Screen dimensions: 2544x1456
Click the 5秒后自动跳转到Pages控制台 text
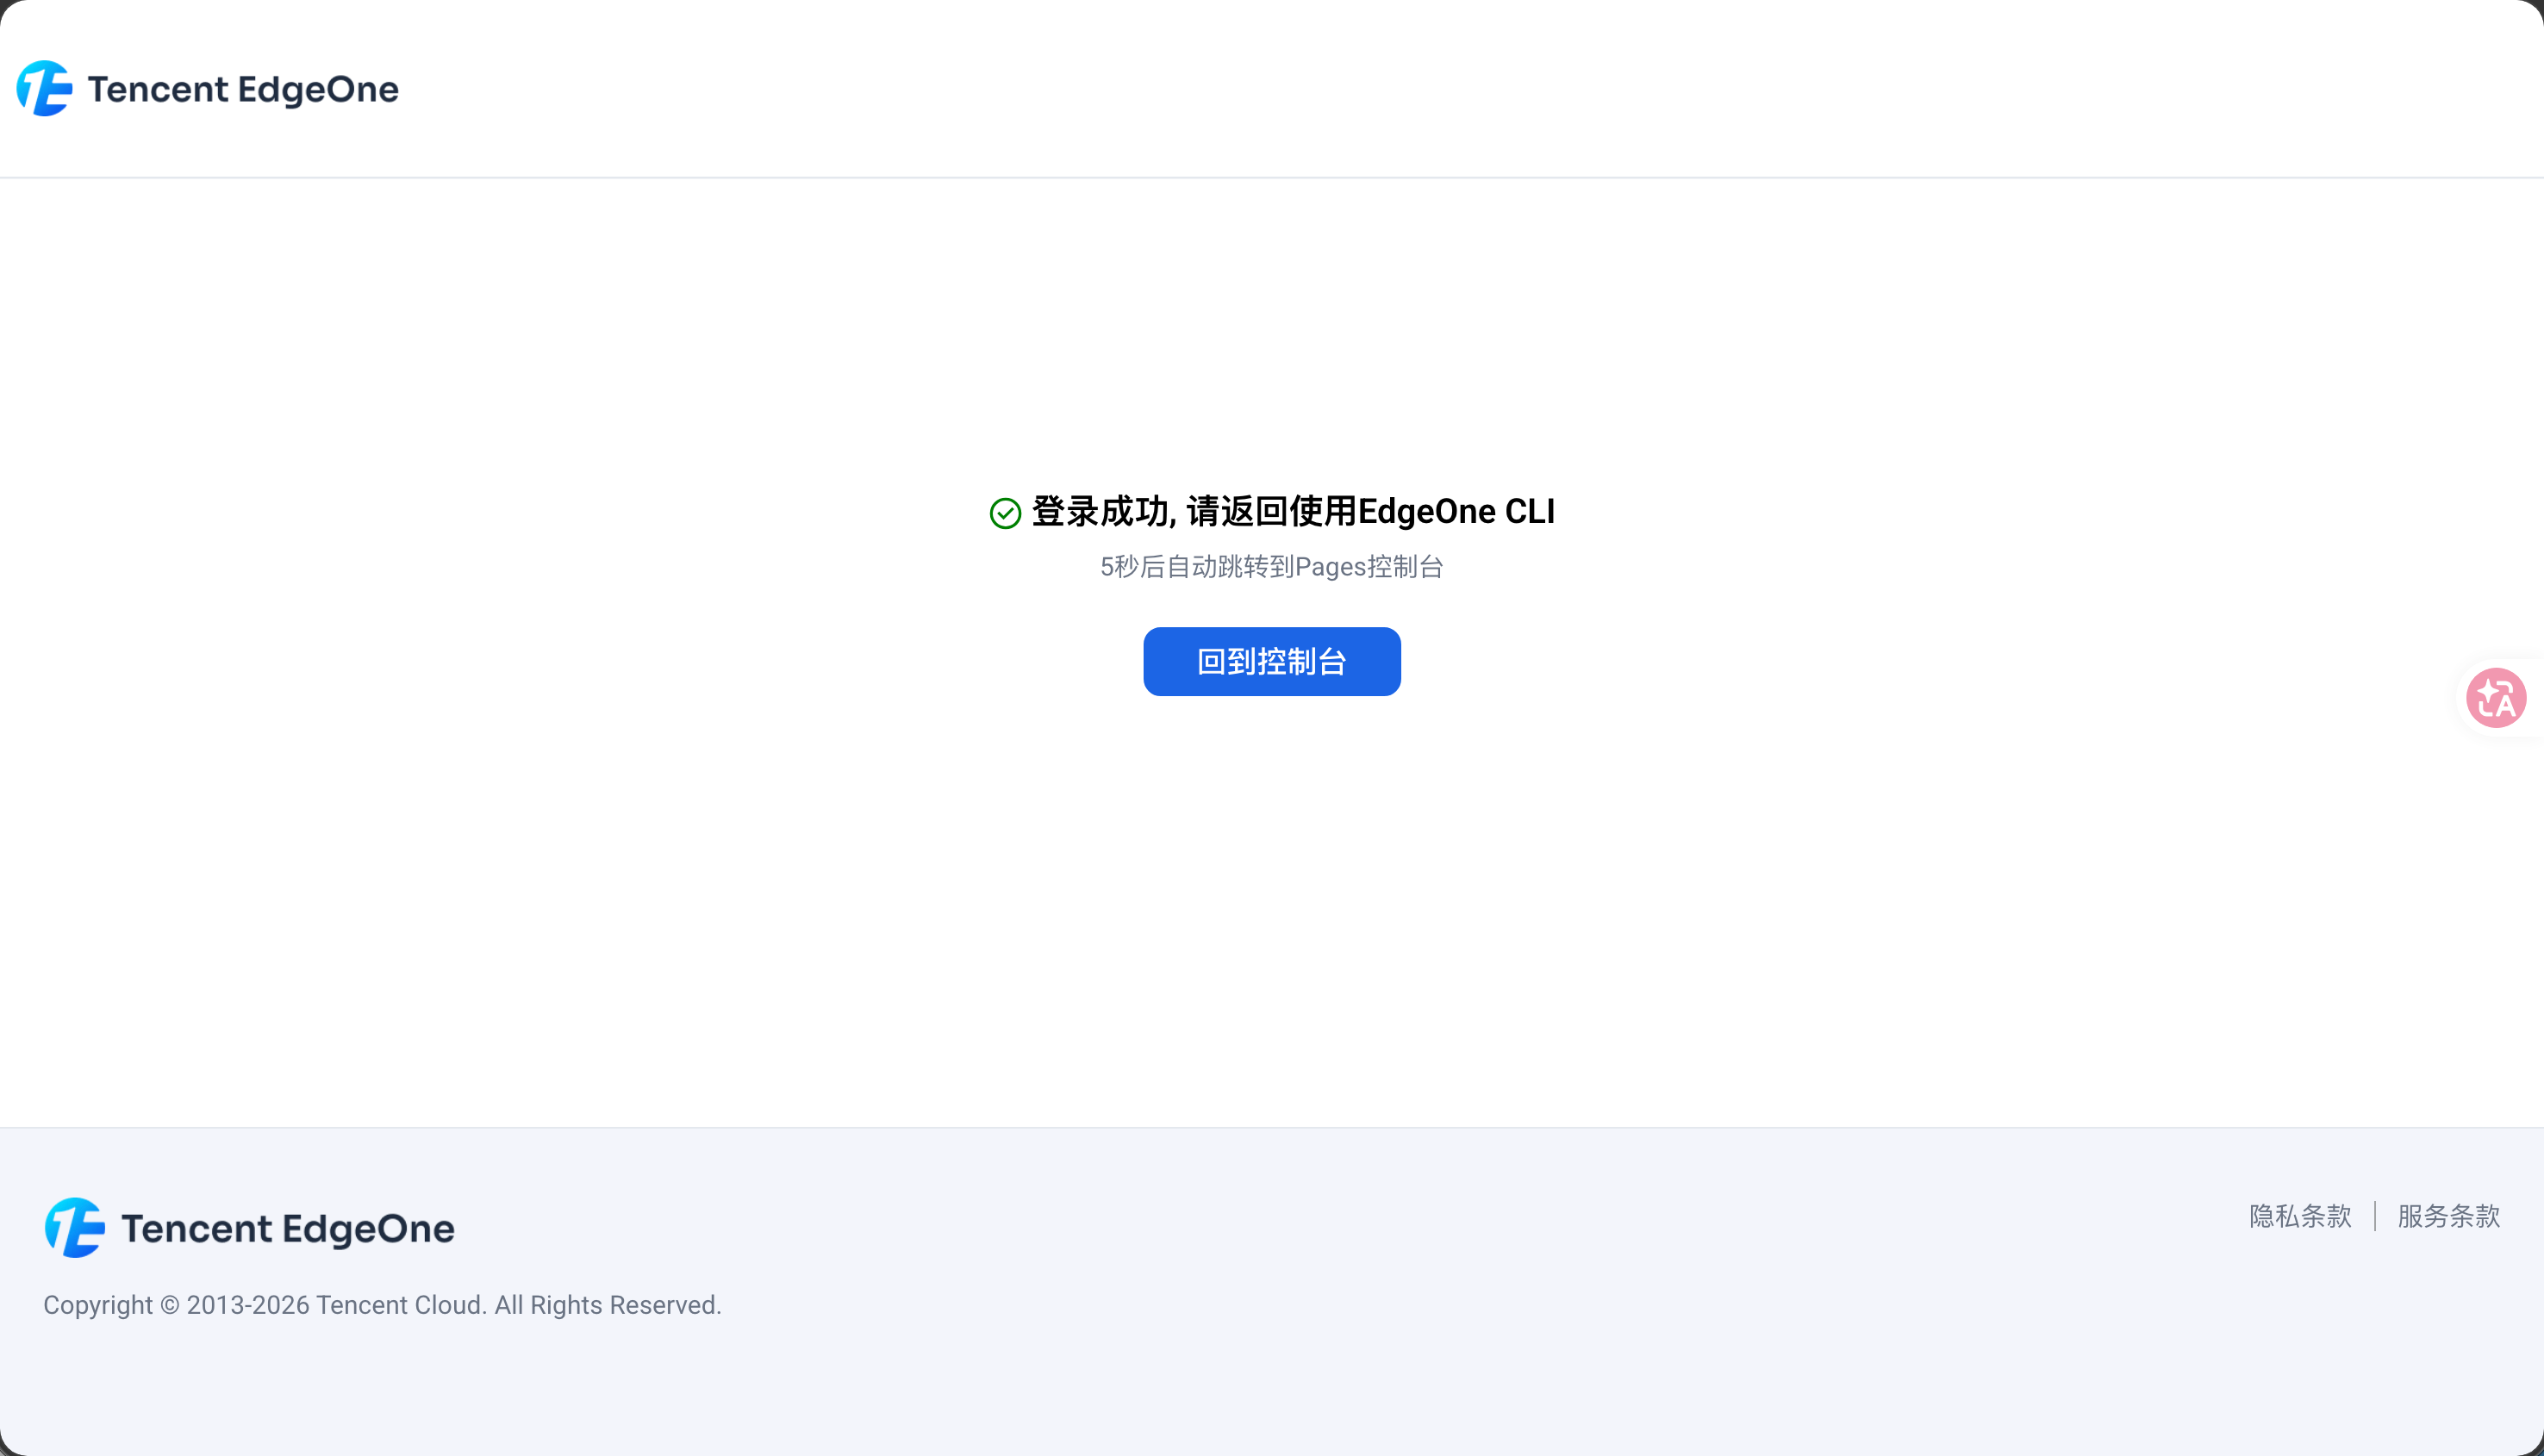coord(1272,567)
